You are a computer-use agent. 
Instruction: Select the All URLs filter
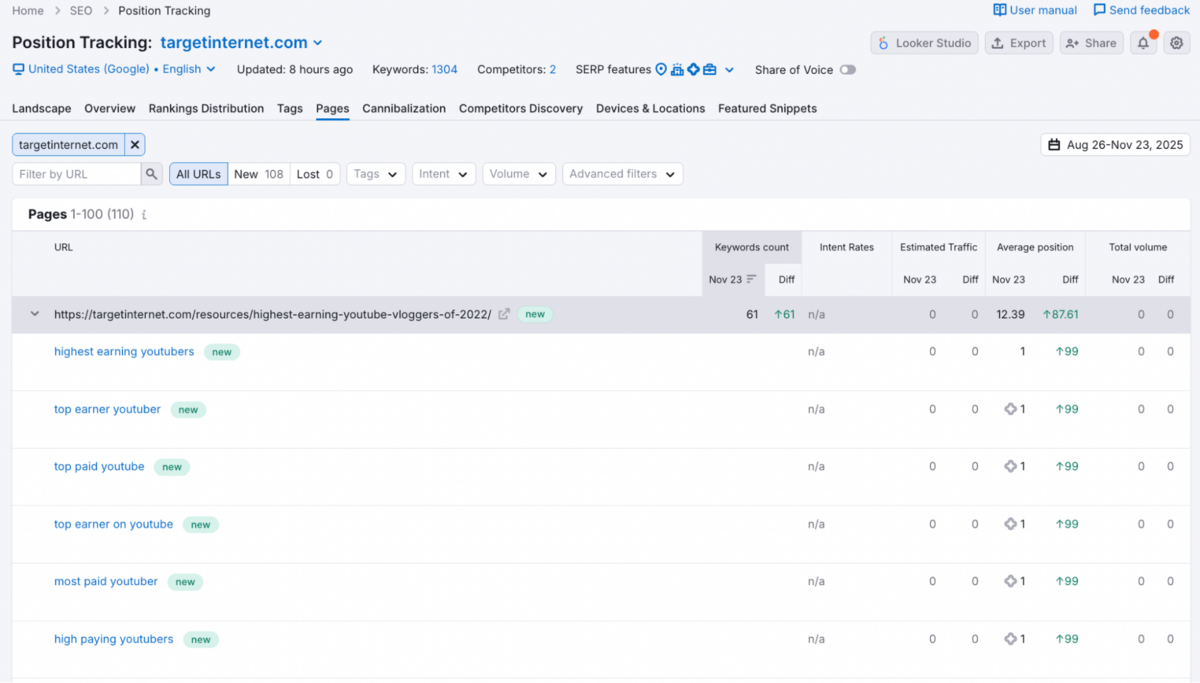click(198, 174)
